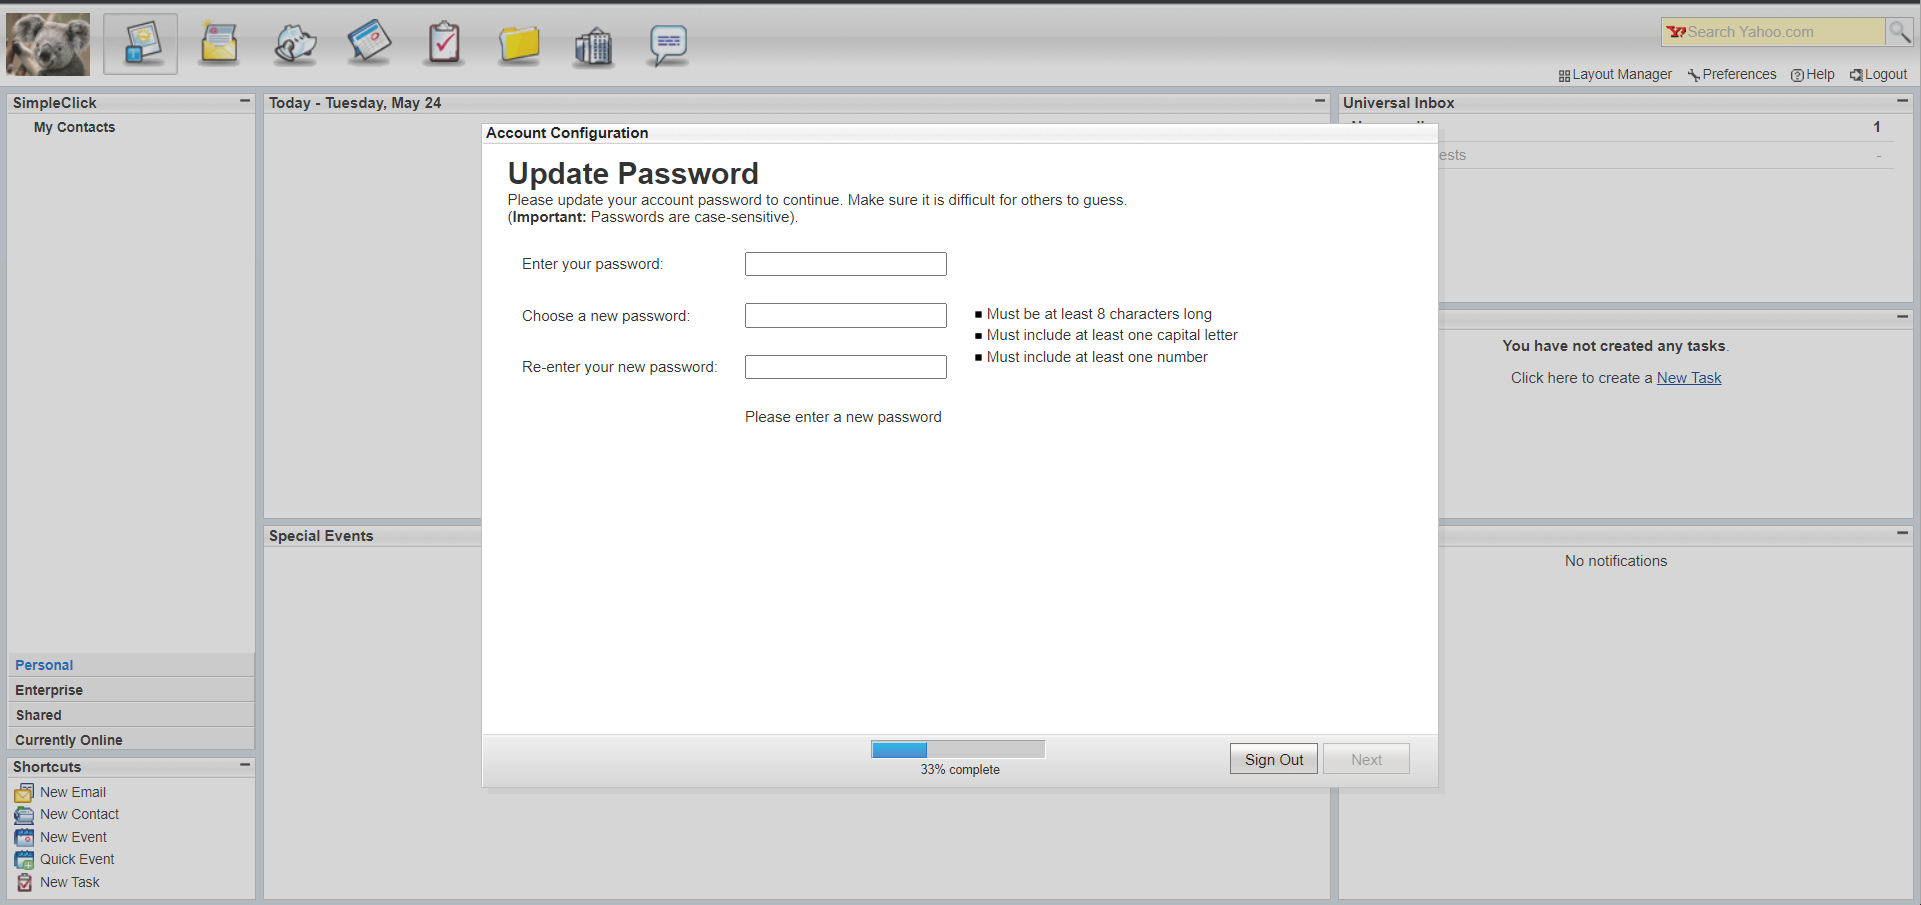Click the New Task shortcut text
The width and height of the screenshot is (1921, 905).
point(70,882)
